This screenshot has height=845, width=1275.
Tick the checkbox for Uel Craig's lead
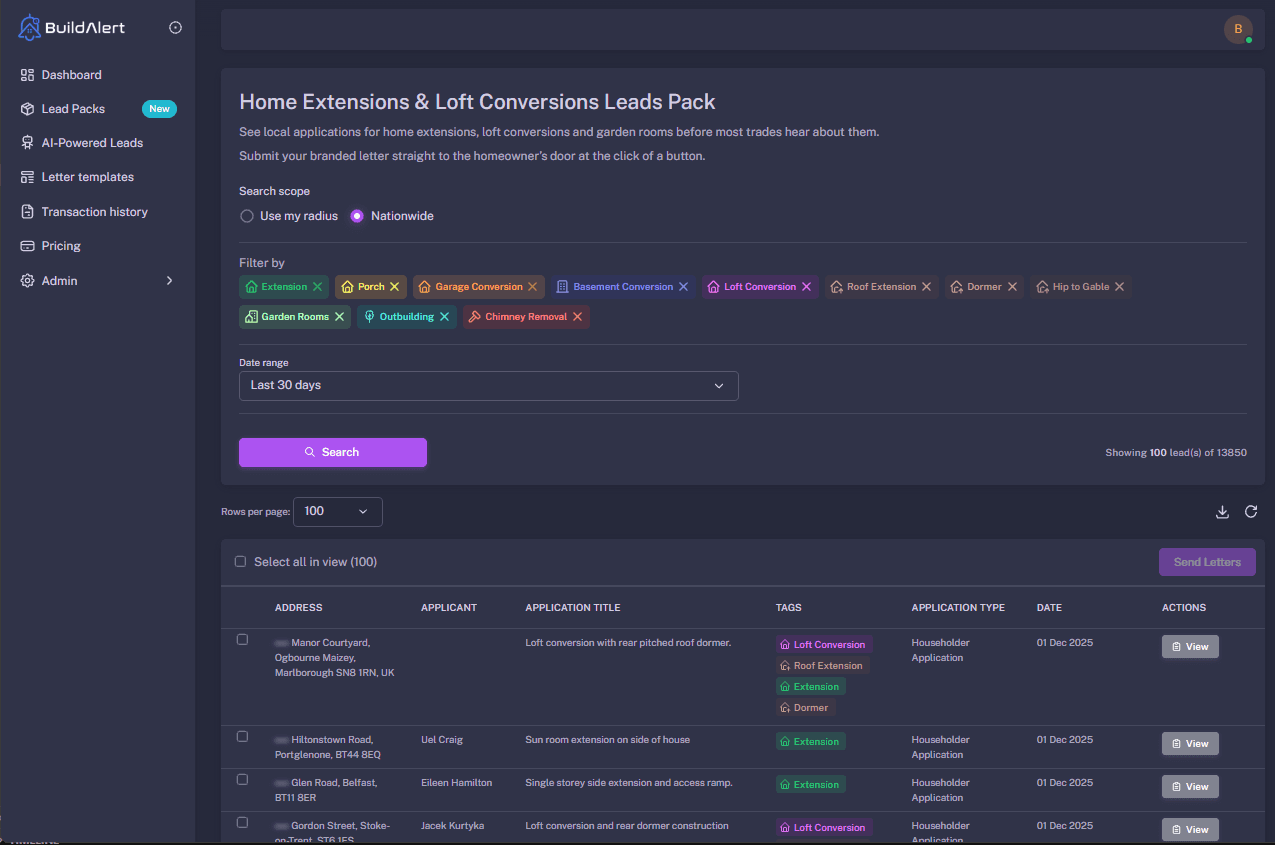click(241, 736)
